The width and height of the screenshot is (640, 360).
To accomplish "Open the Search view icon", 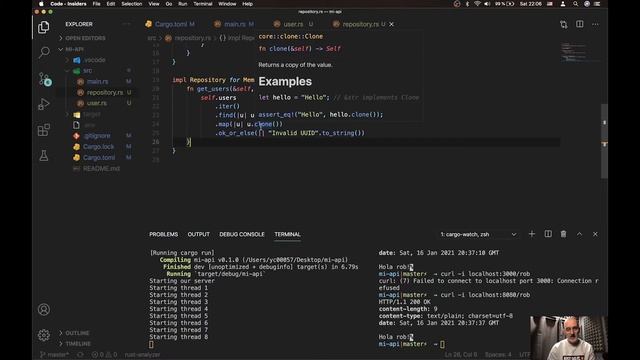I will click(44, 52).
